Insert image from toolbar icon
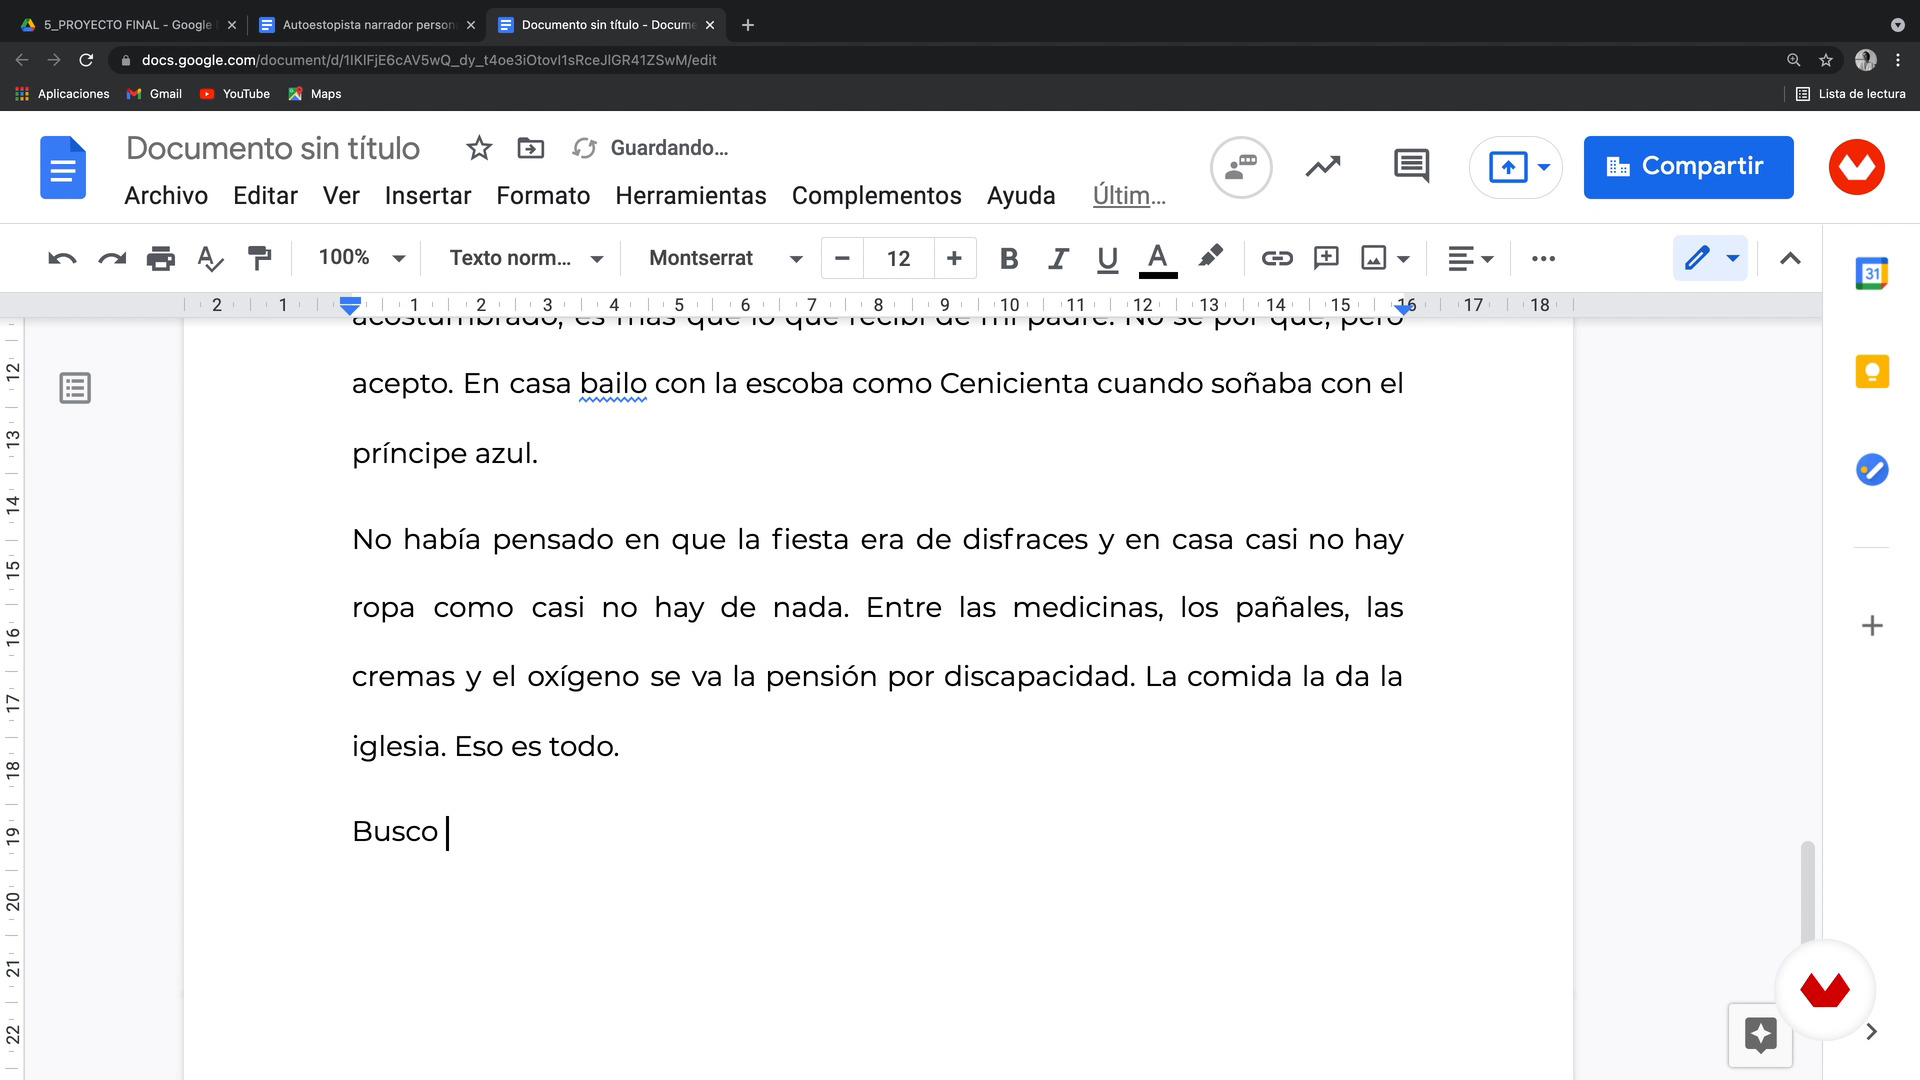1920x1080 pixels. coord(1374,258)
